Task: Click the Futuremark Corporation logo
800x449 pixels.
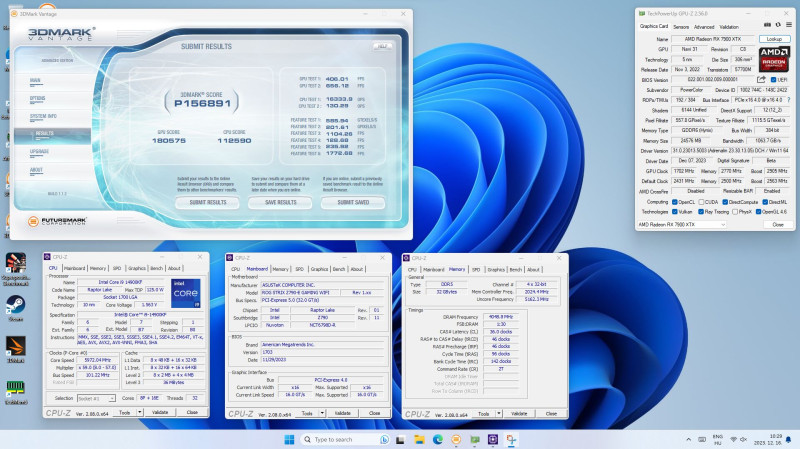Action: pyautogui.click(x=58, y=221)
